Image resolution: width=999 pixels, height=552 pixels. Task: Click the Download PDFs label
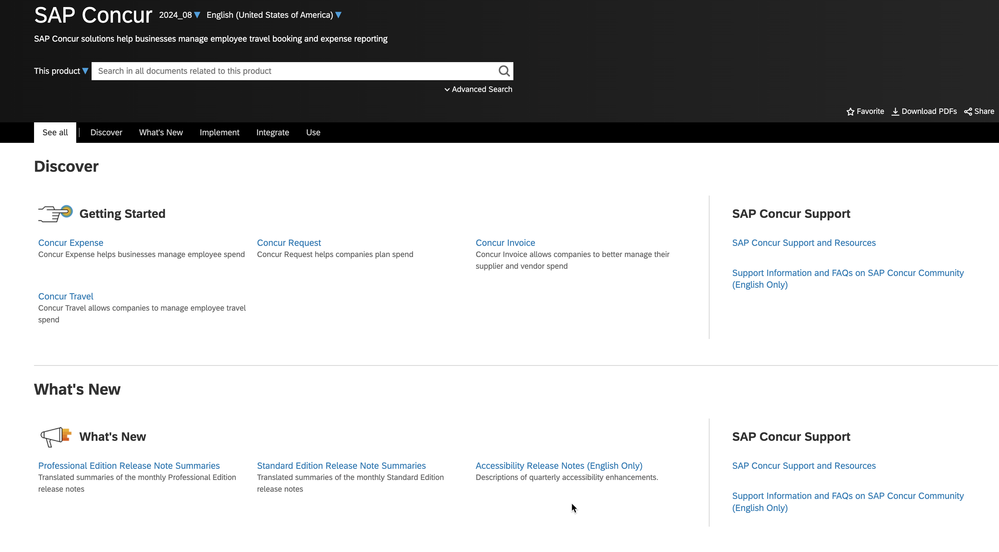tap(928, 112)
